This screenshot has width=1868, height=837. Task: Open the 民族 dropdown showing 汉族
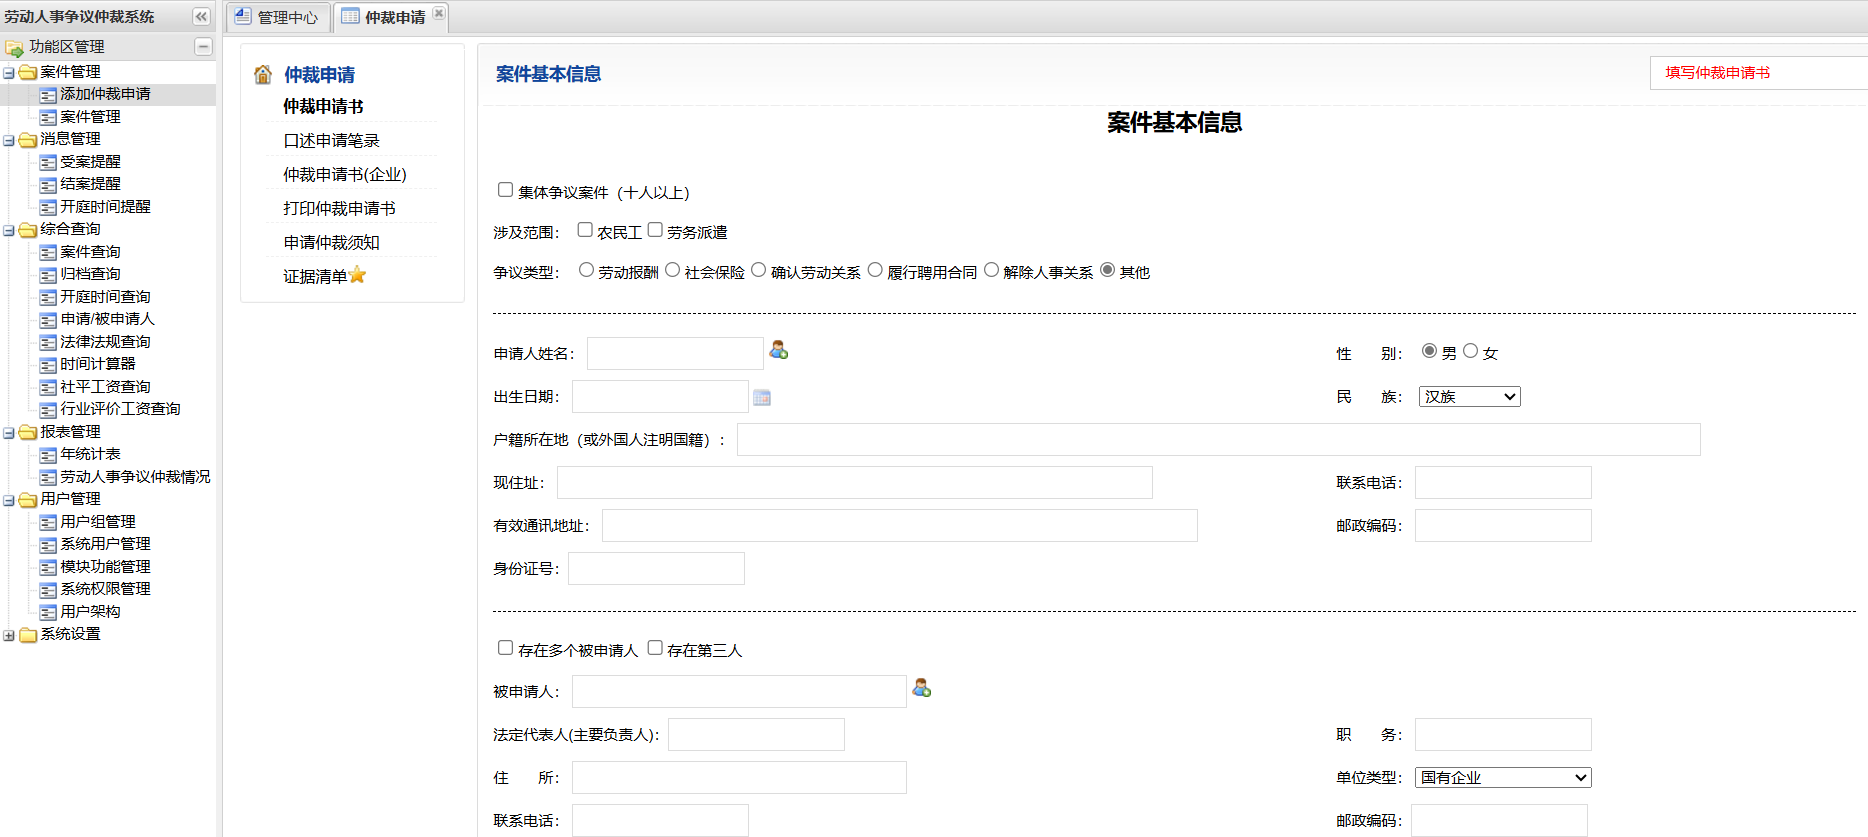(x=1468, y=397)
